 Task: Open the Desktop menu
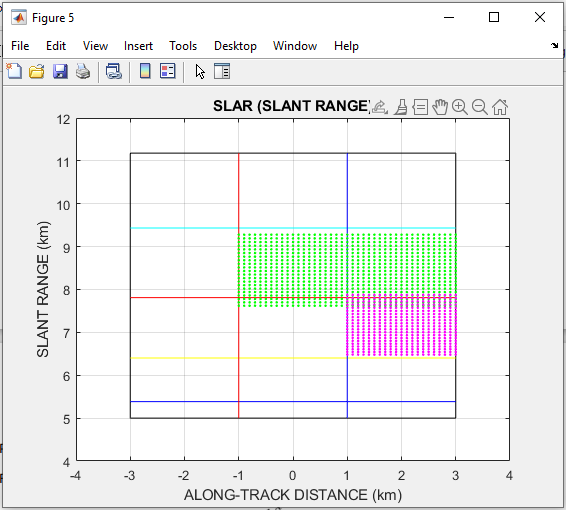[235, 46]
